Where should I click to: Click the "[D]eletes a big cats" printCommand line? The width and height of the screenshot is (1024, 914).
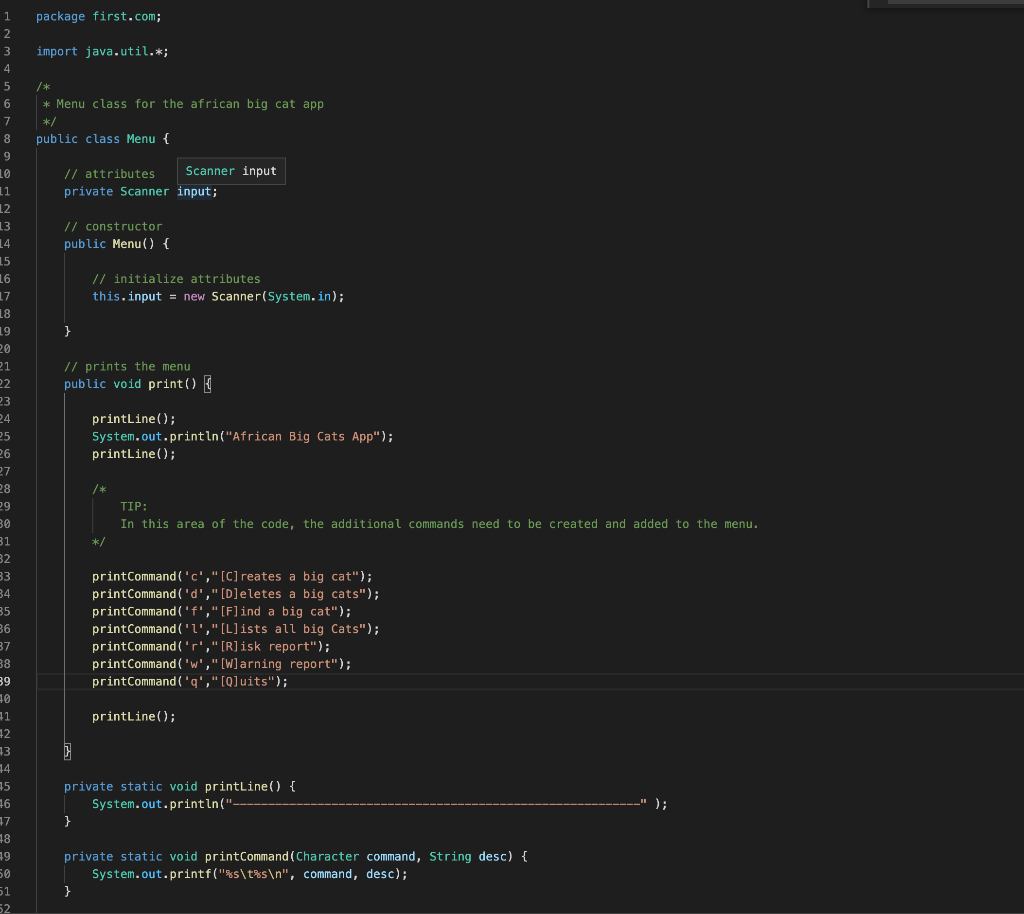point(236,594)
